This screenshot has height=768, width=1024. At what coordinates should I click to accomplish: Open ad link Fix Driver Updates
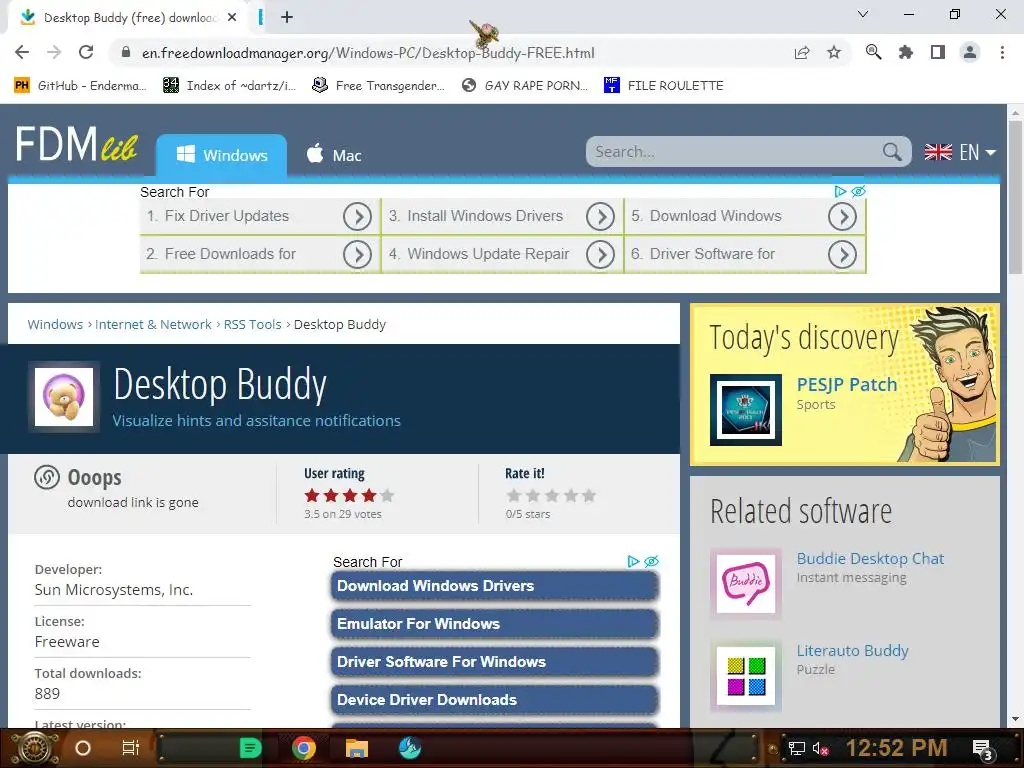(227, 216)
